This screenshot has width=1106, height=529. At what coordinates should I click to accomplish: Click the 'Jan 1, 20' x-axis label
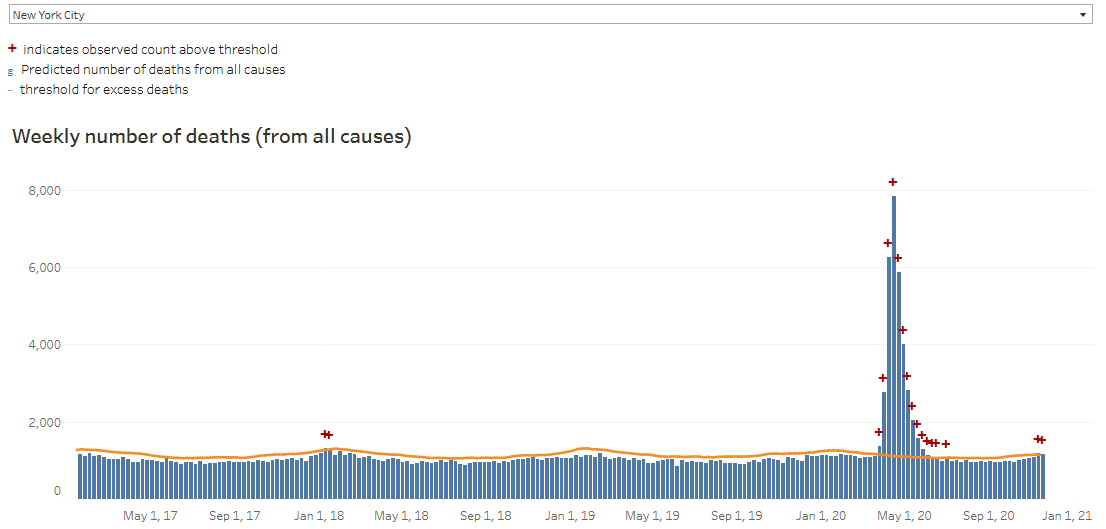tap(819, 516)
